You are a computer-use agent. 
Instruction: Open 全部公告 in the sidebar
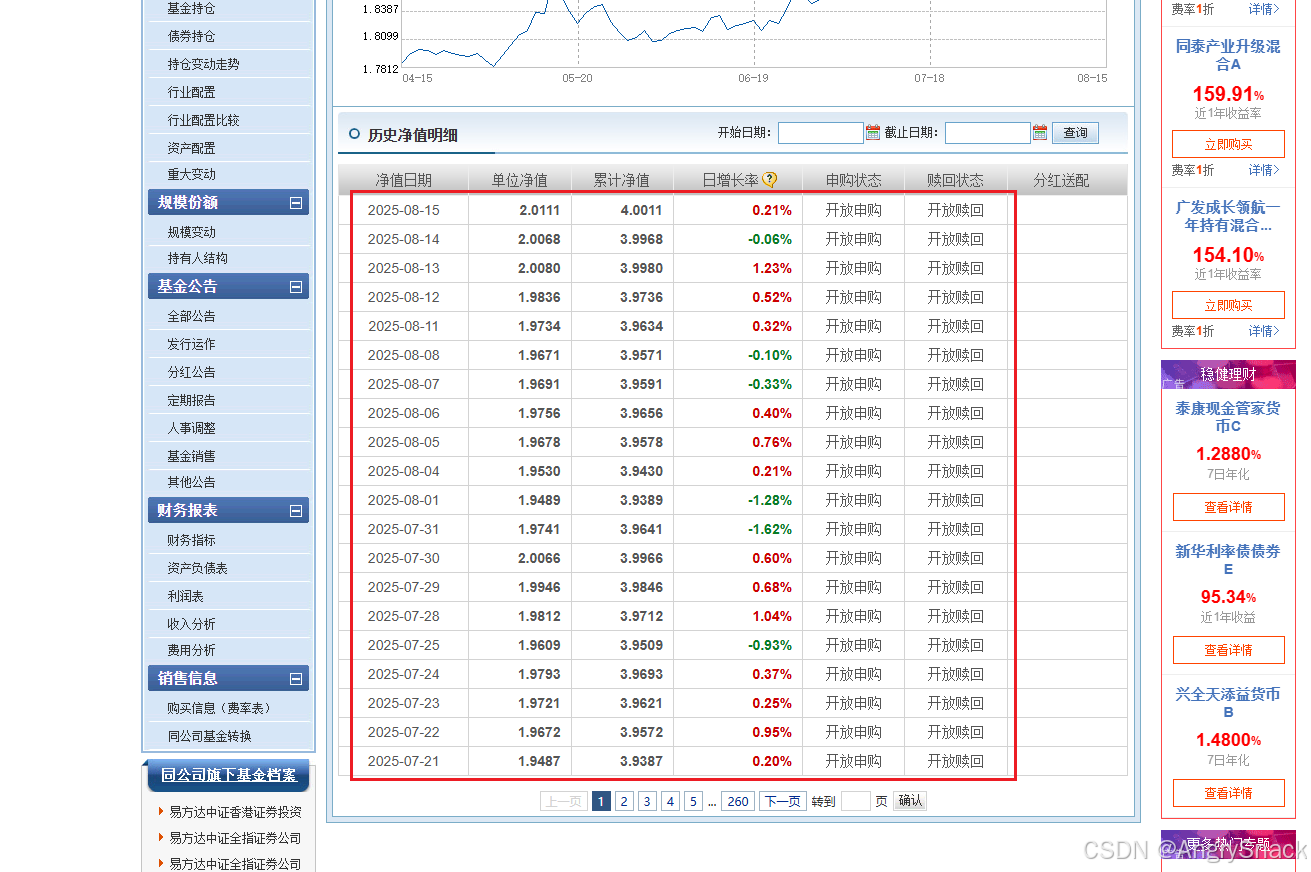click(191, 316)
